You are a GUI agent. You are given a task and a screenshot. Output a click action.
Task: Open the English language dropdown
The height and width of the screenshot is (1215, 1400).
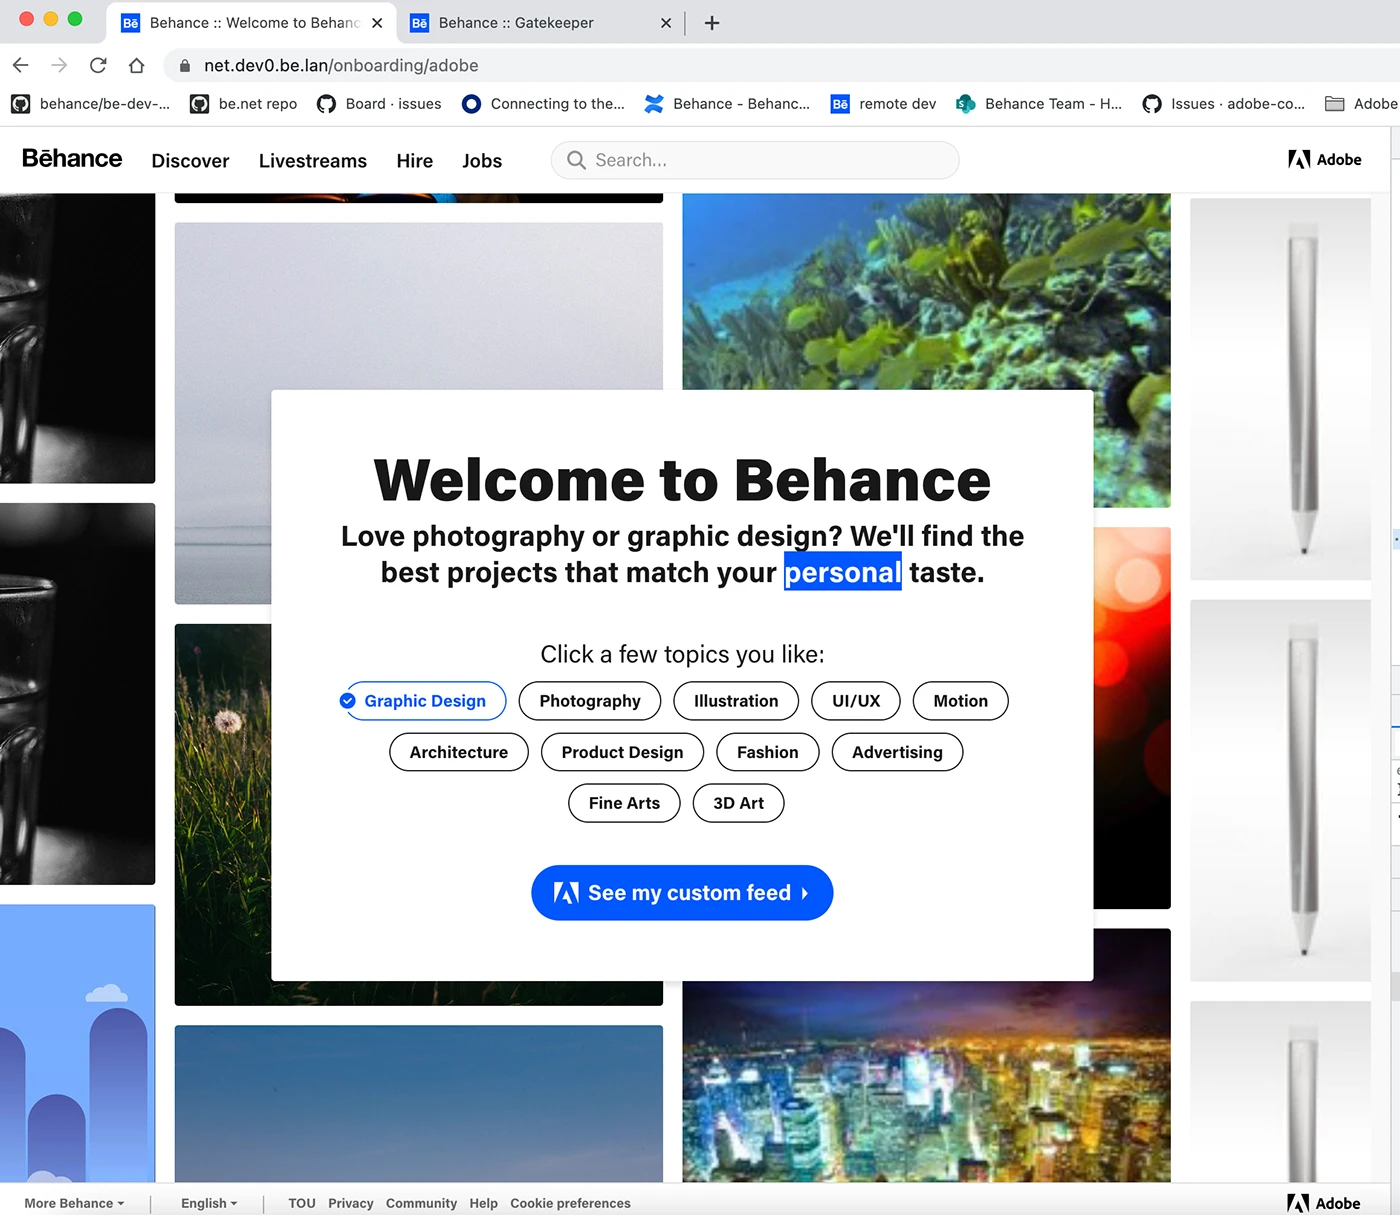pos(209,1203)
